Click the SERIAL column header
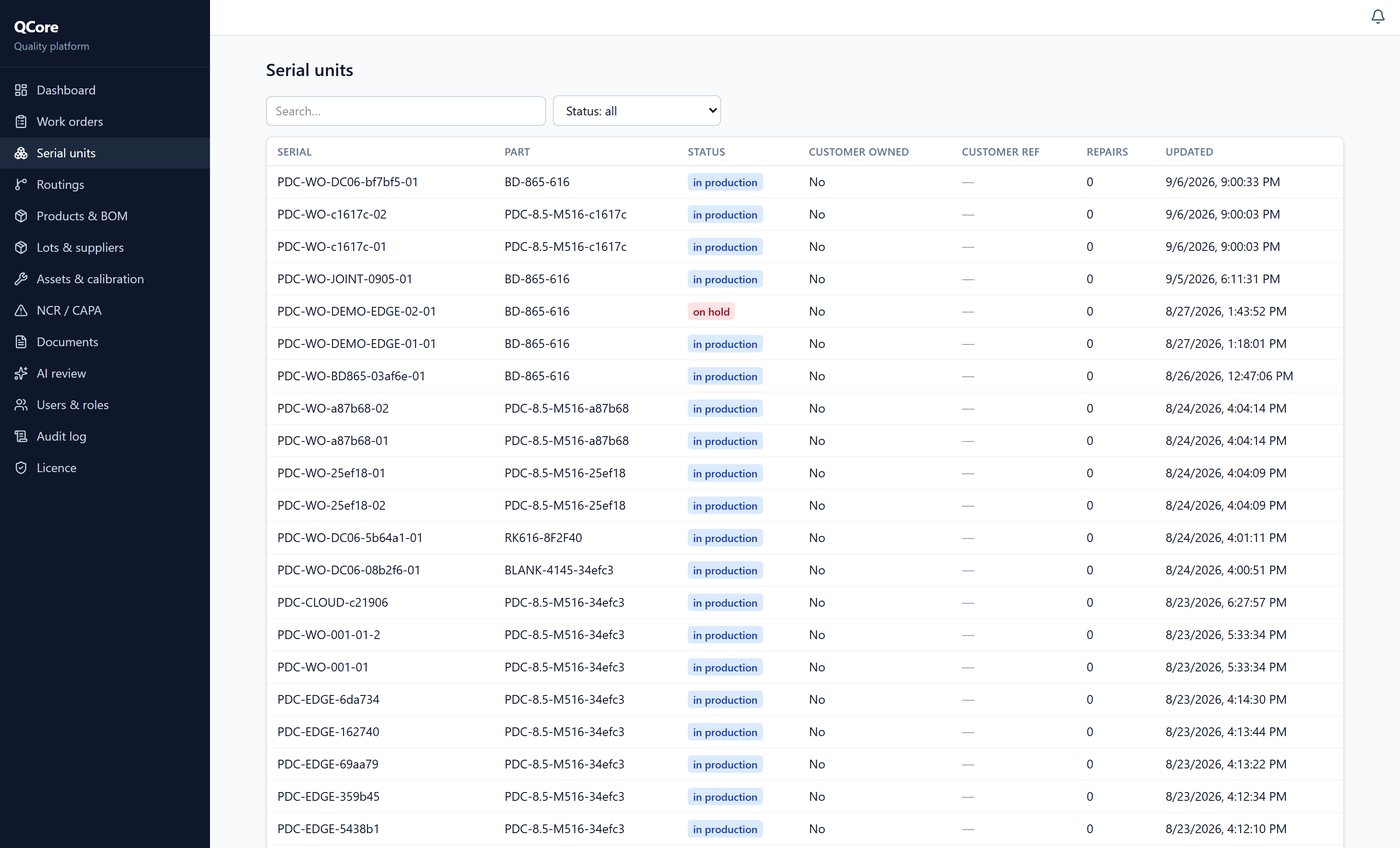Image resolution: width=1400 pixels, height=848 pixels. click(294, 152)
